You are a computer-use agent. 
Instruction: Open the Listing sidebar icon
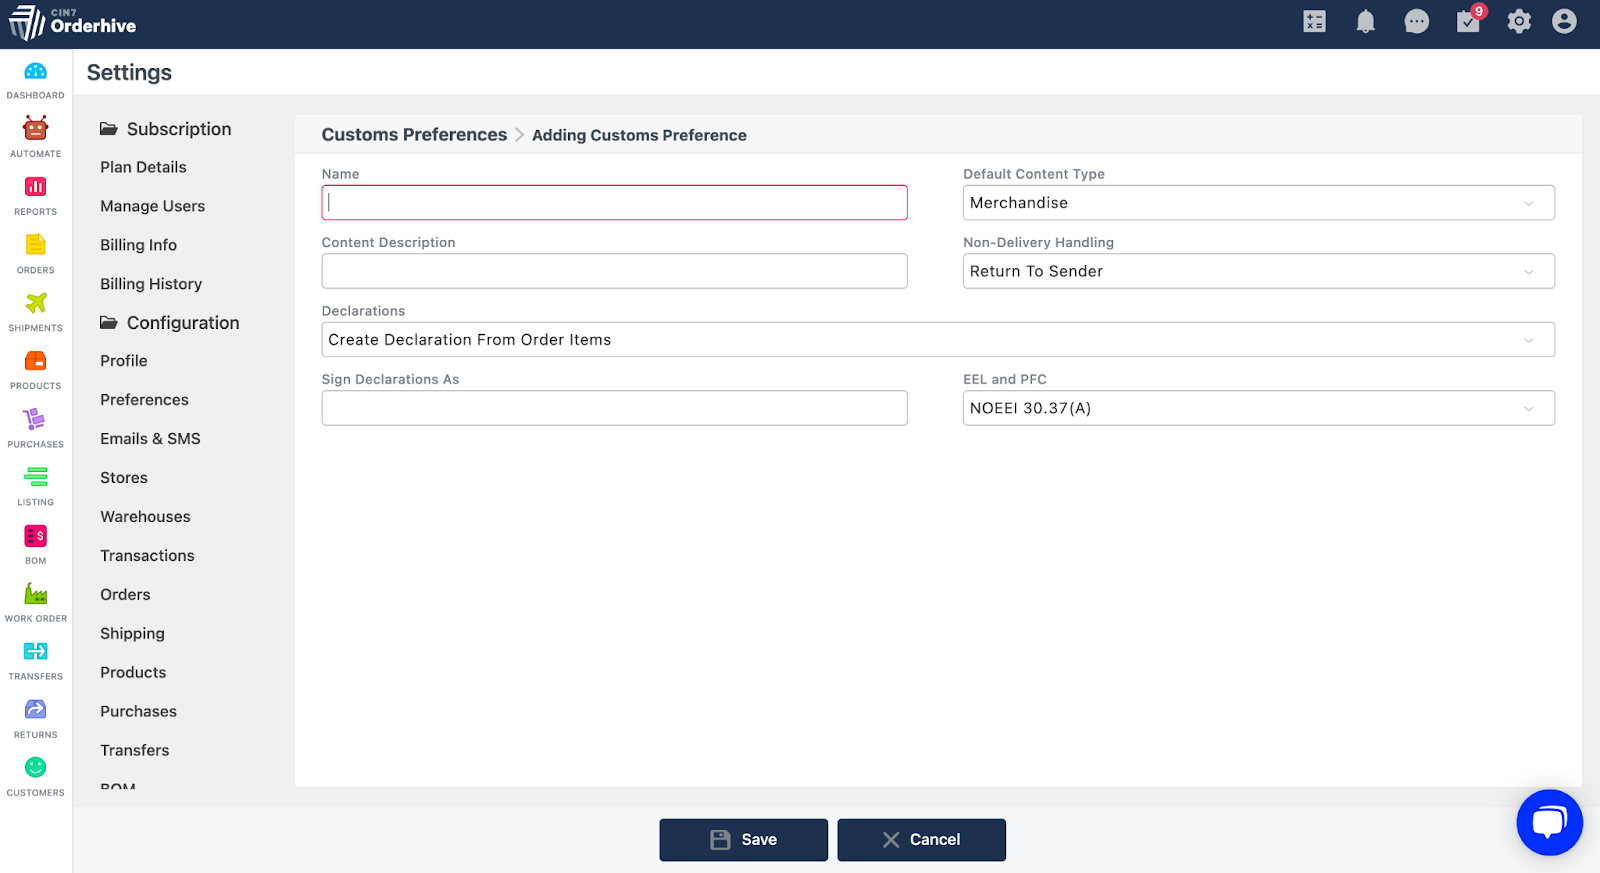[x=35, y=477]
